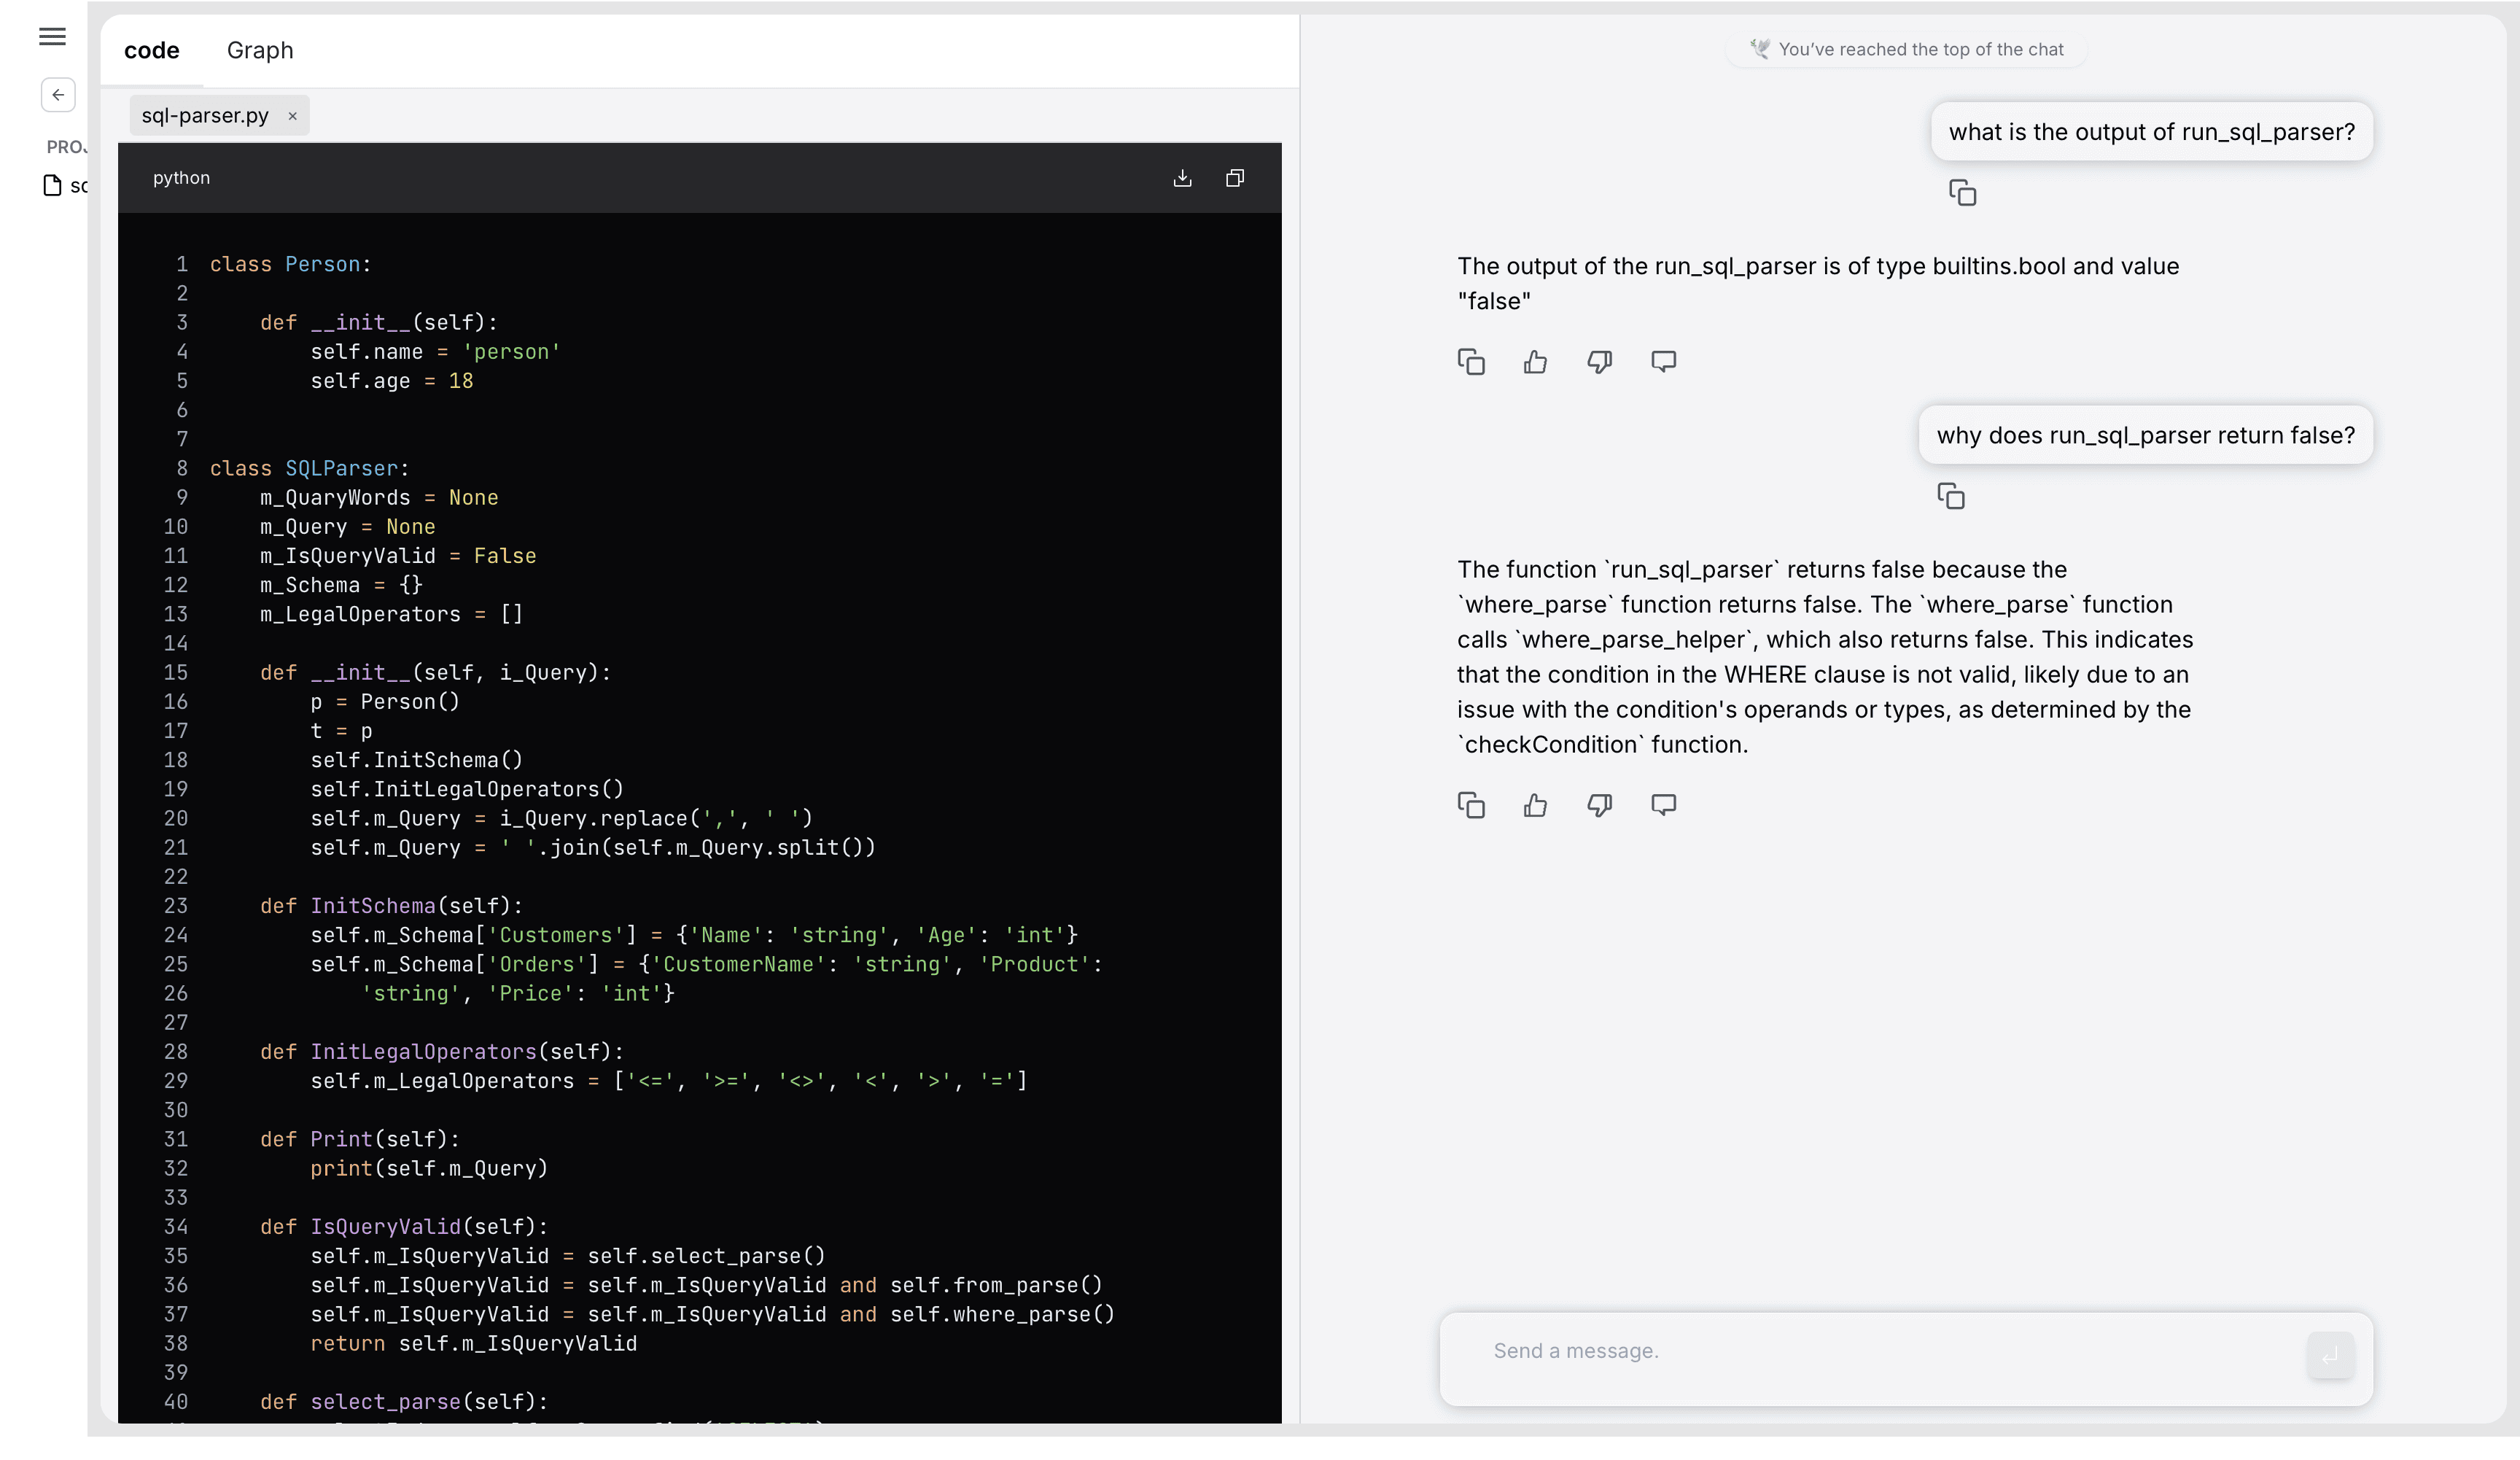The image size is (2520, 1460).
Task: Select the file in the sidebar
Action: (66, 186)
